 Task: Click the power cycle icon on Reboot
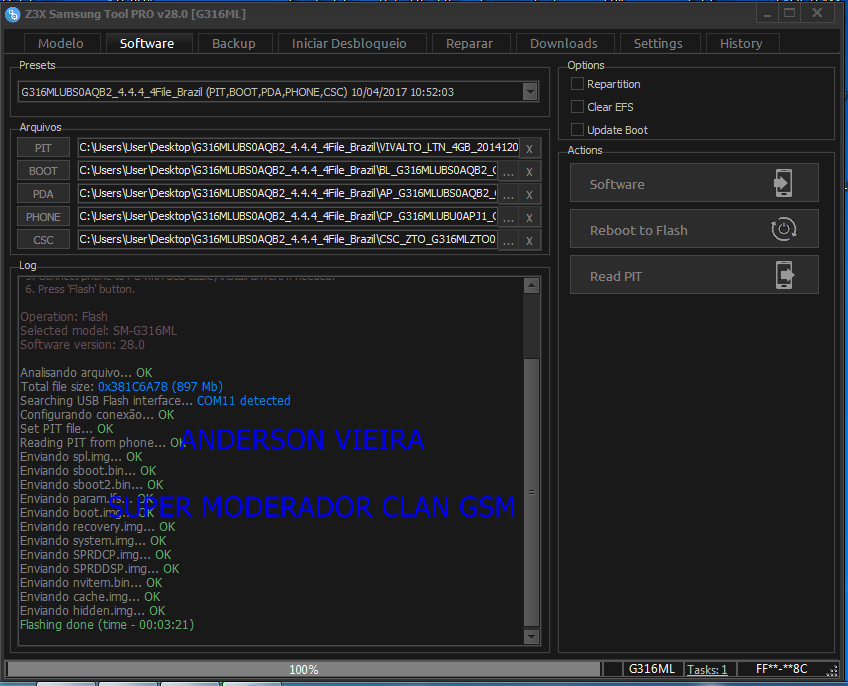pos(784,229)
